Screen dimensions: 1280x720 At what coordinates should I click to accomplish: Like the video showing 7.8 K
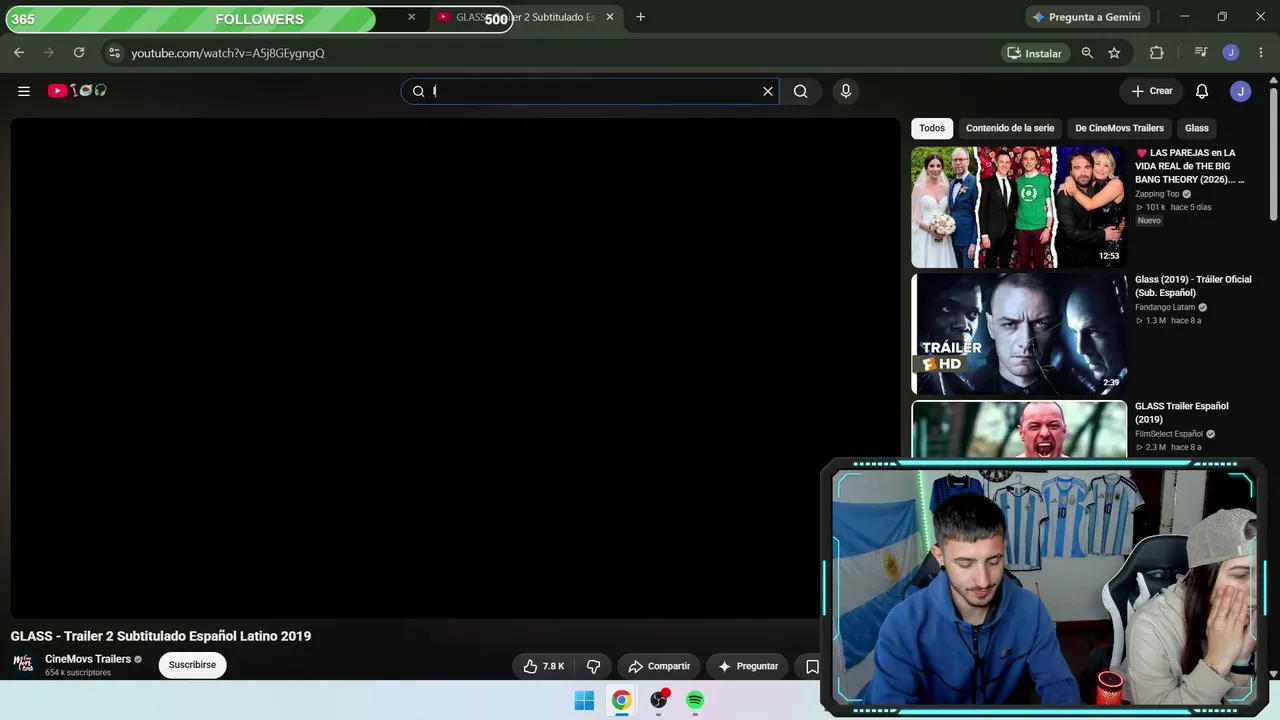point(544,666)
